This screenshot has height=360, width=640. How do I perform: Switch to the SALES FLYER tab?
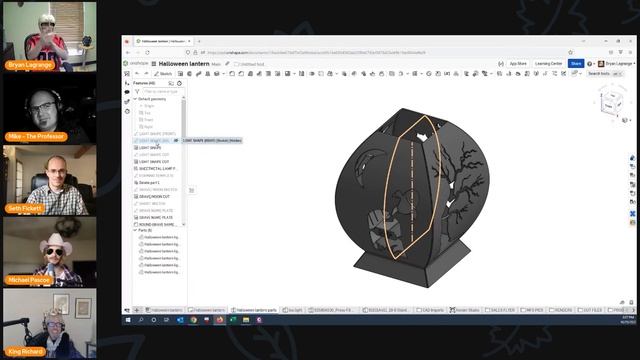[500, 310]
